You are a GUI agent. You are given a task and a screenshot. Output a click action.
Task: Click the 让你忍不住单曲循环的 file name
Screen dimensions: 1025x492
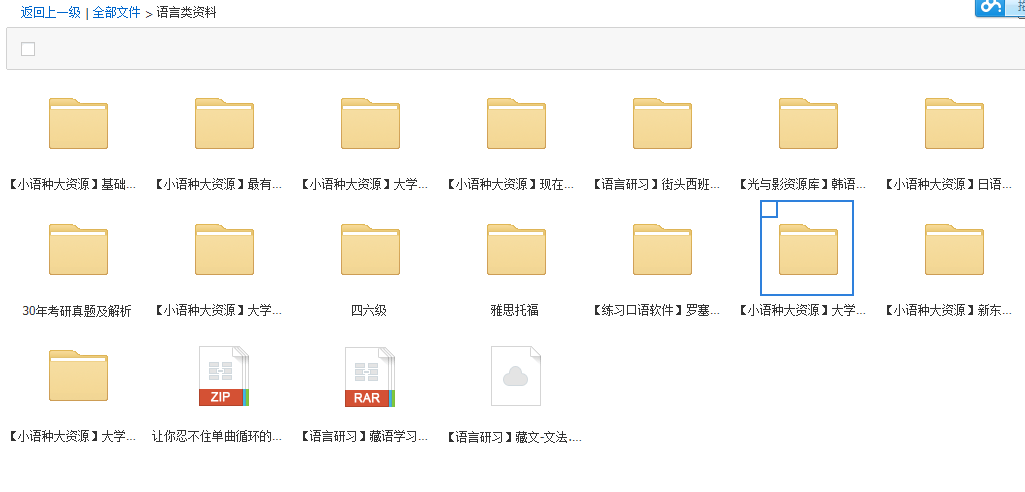point(217,436)
